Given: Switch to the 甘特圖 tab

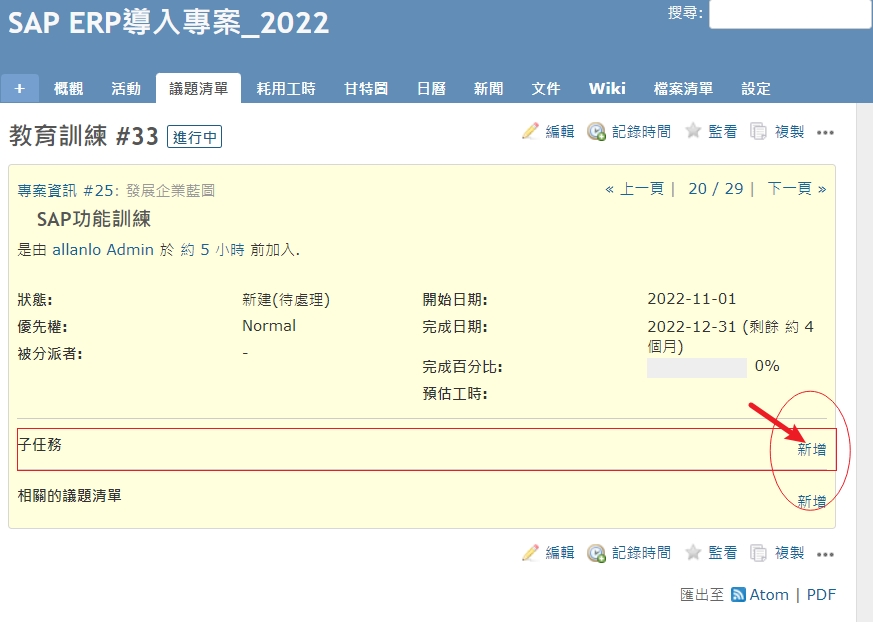Looking at the screenshot, I should pos(365,88).
